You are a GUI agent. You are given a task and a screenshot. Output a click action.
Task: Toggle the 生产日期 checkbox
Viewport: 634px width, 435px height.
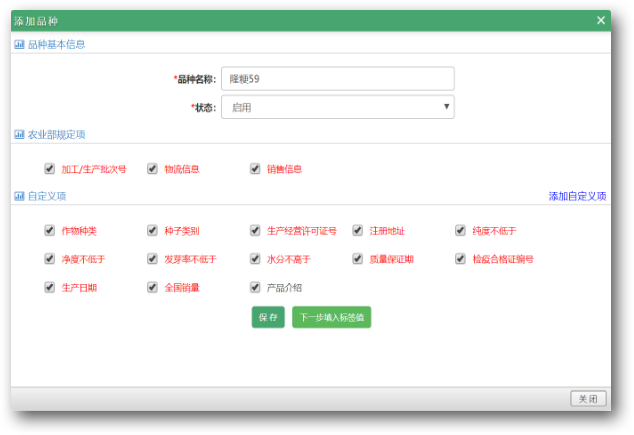click(49, 287)
